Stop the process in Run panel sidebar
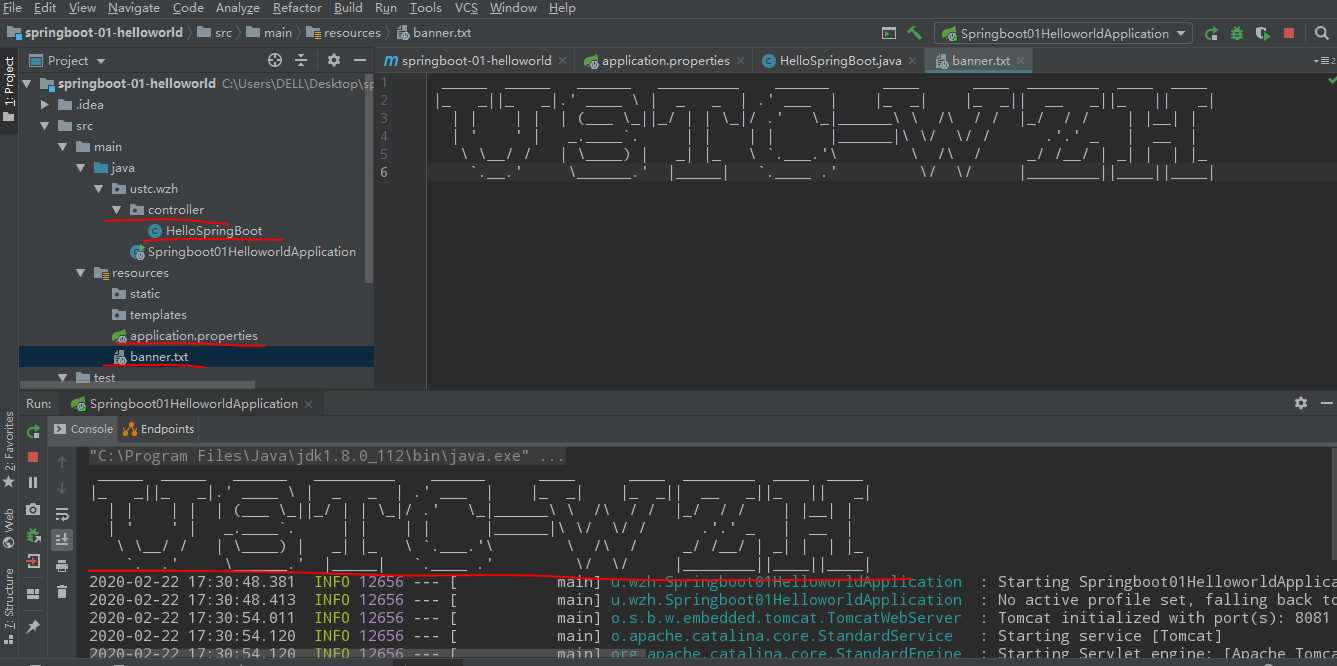The width and height of the screenshot is (1337, 666). (33, 457)
